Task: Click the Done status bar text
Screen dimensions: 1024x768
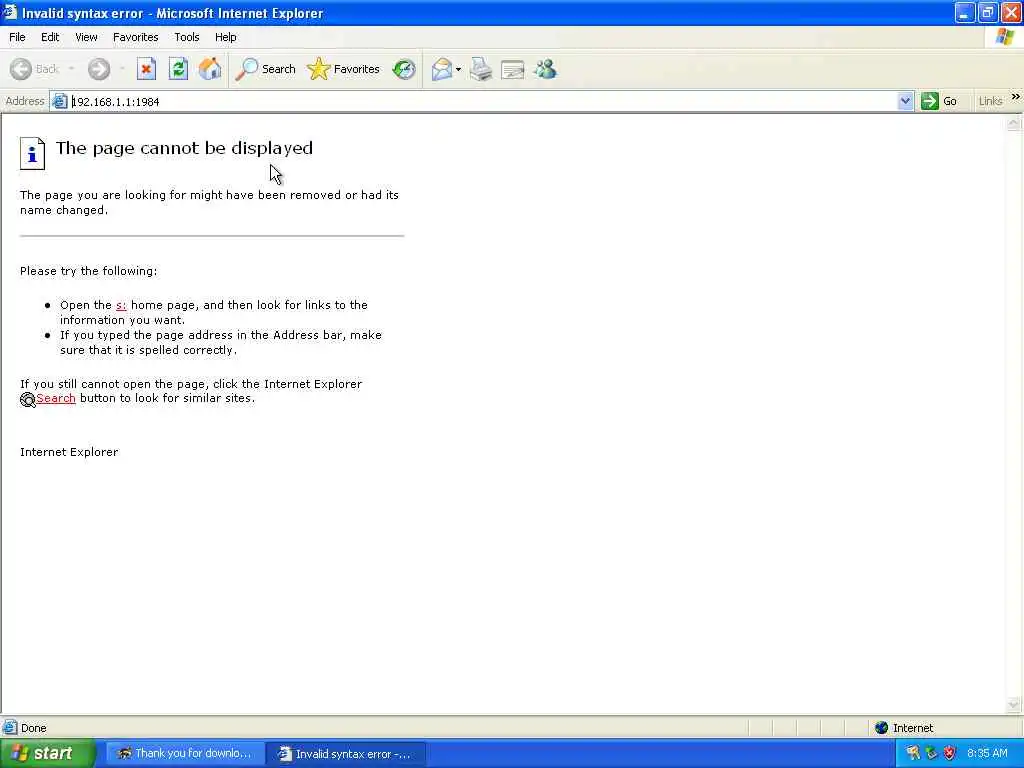Action: (x=33, y=728)
